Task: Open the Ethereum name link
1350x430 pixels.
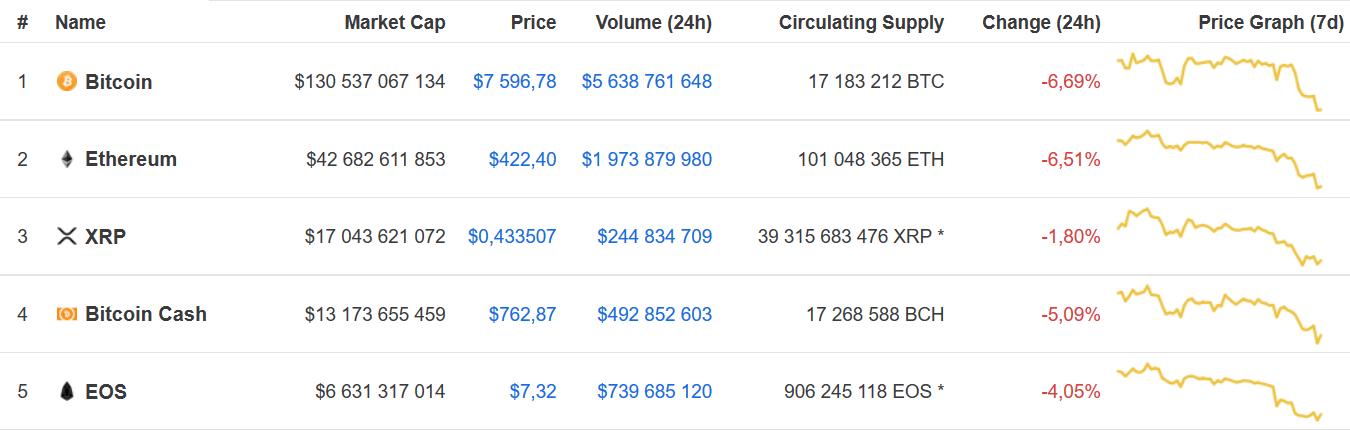Action: (x=131, y=159)
